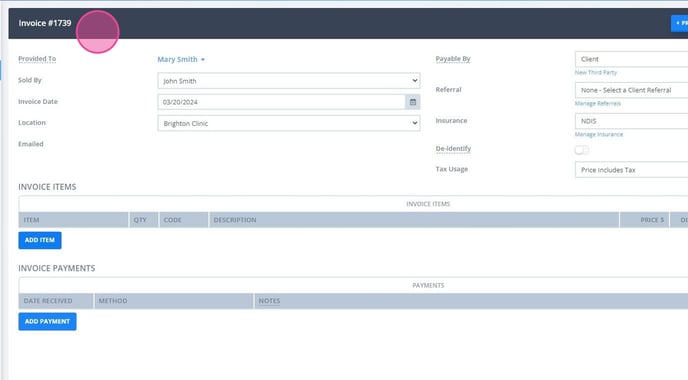688x380 pixels.
Task: Open the Referral dropdown showing None
Action: 631,90
